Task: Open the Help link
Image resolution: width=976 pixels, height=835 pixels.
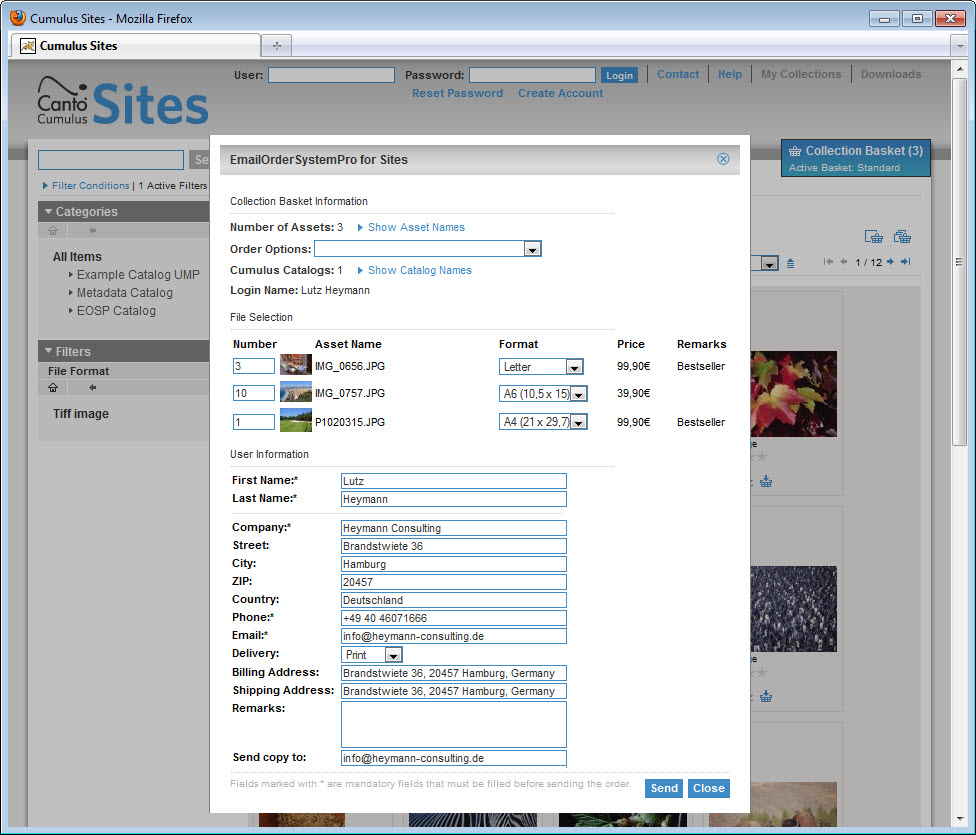Action: coord(730,74)
